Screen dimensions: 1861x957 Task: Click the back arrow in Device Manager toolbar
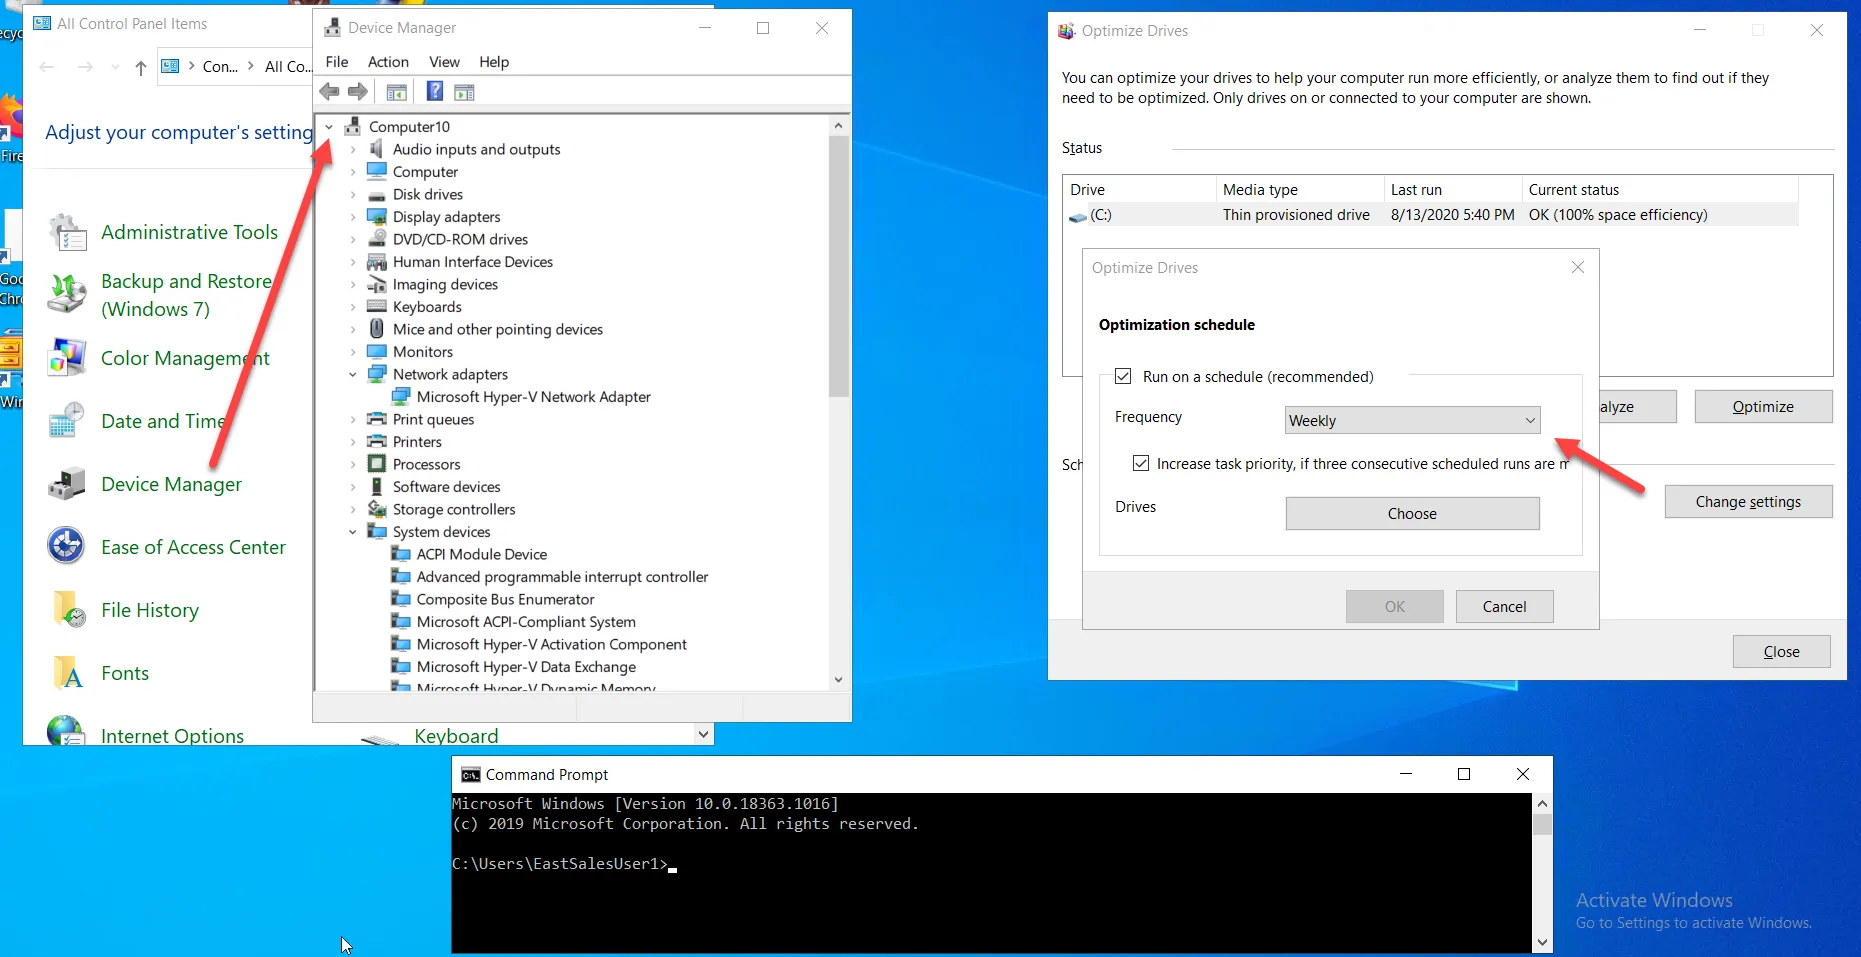[329, 91]
